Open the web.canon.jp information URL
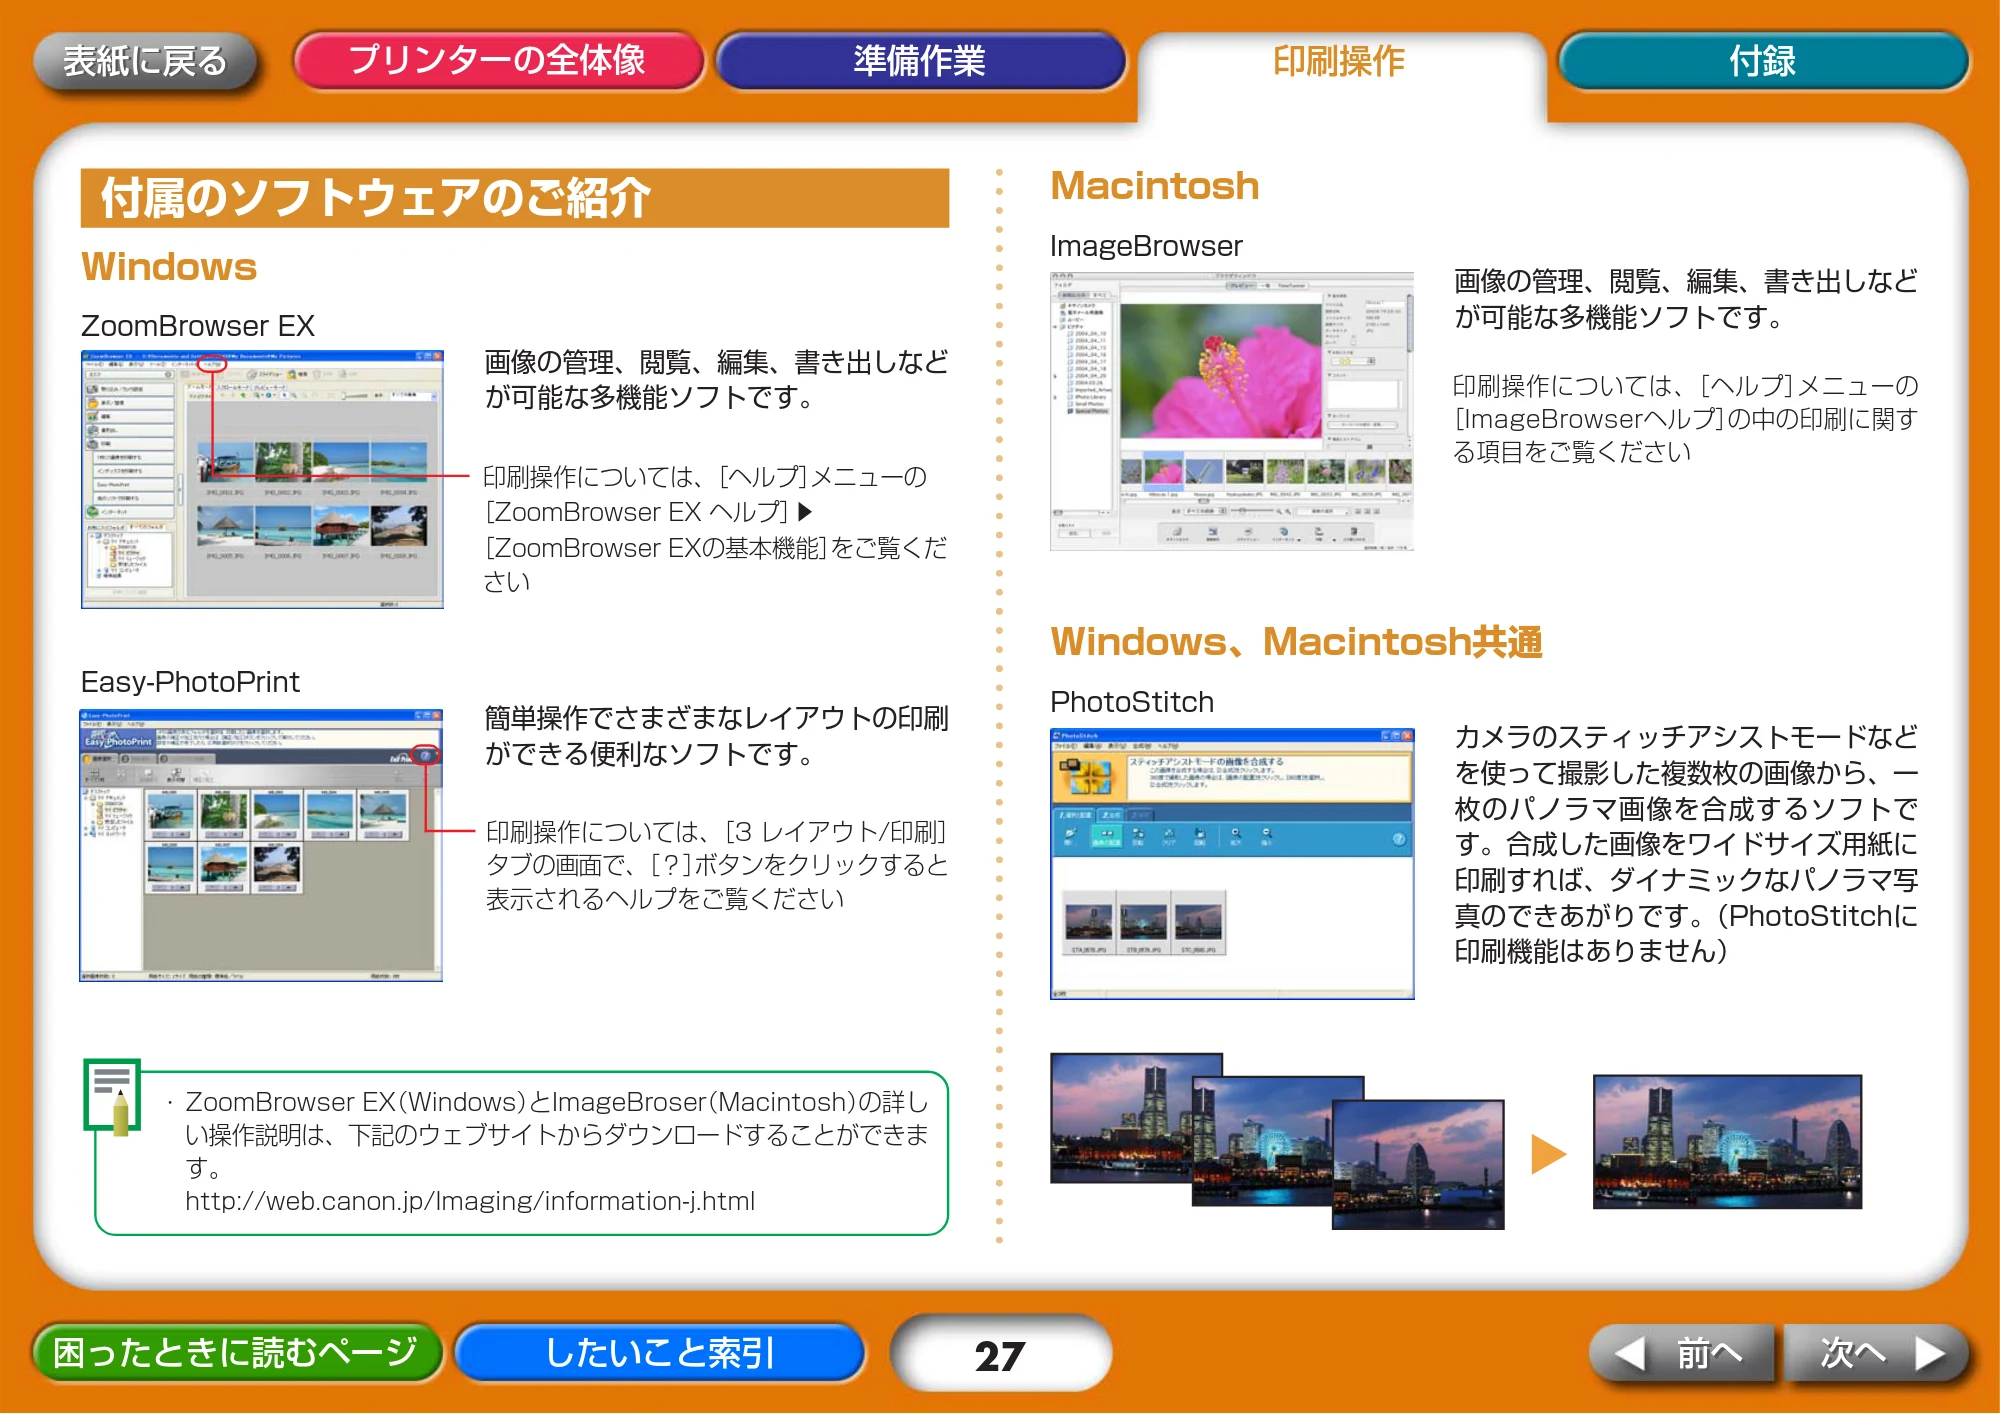The image size is (2000, 1414). [x=470, y=1200]
